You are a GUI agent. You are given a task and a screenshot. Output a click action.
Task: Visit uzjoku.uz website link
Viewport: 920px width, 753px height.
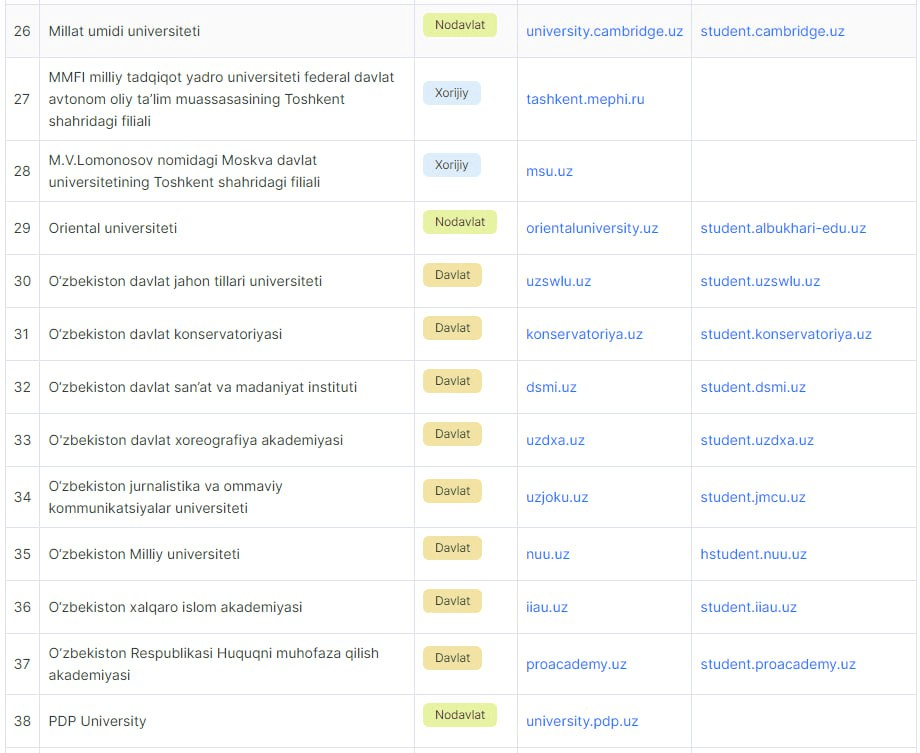(557, 497)
